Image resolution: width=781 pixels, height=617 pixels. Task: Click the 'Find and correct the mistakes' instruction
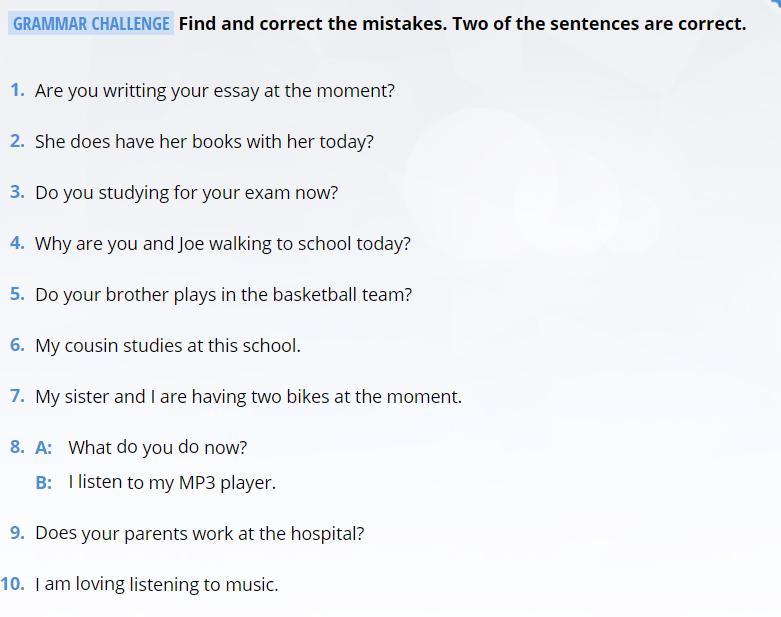click(x=461, y=23)
